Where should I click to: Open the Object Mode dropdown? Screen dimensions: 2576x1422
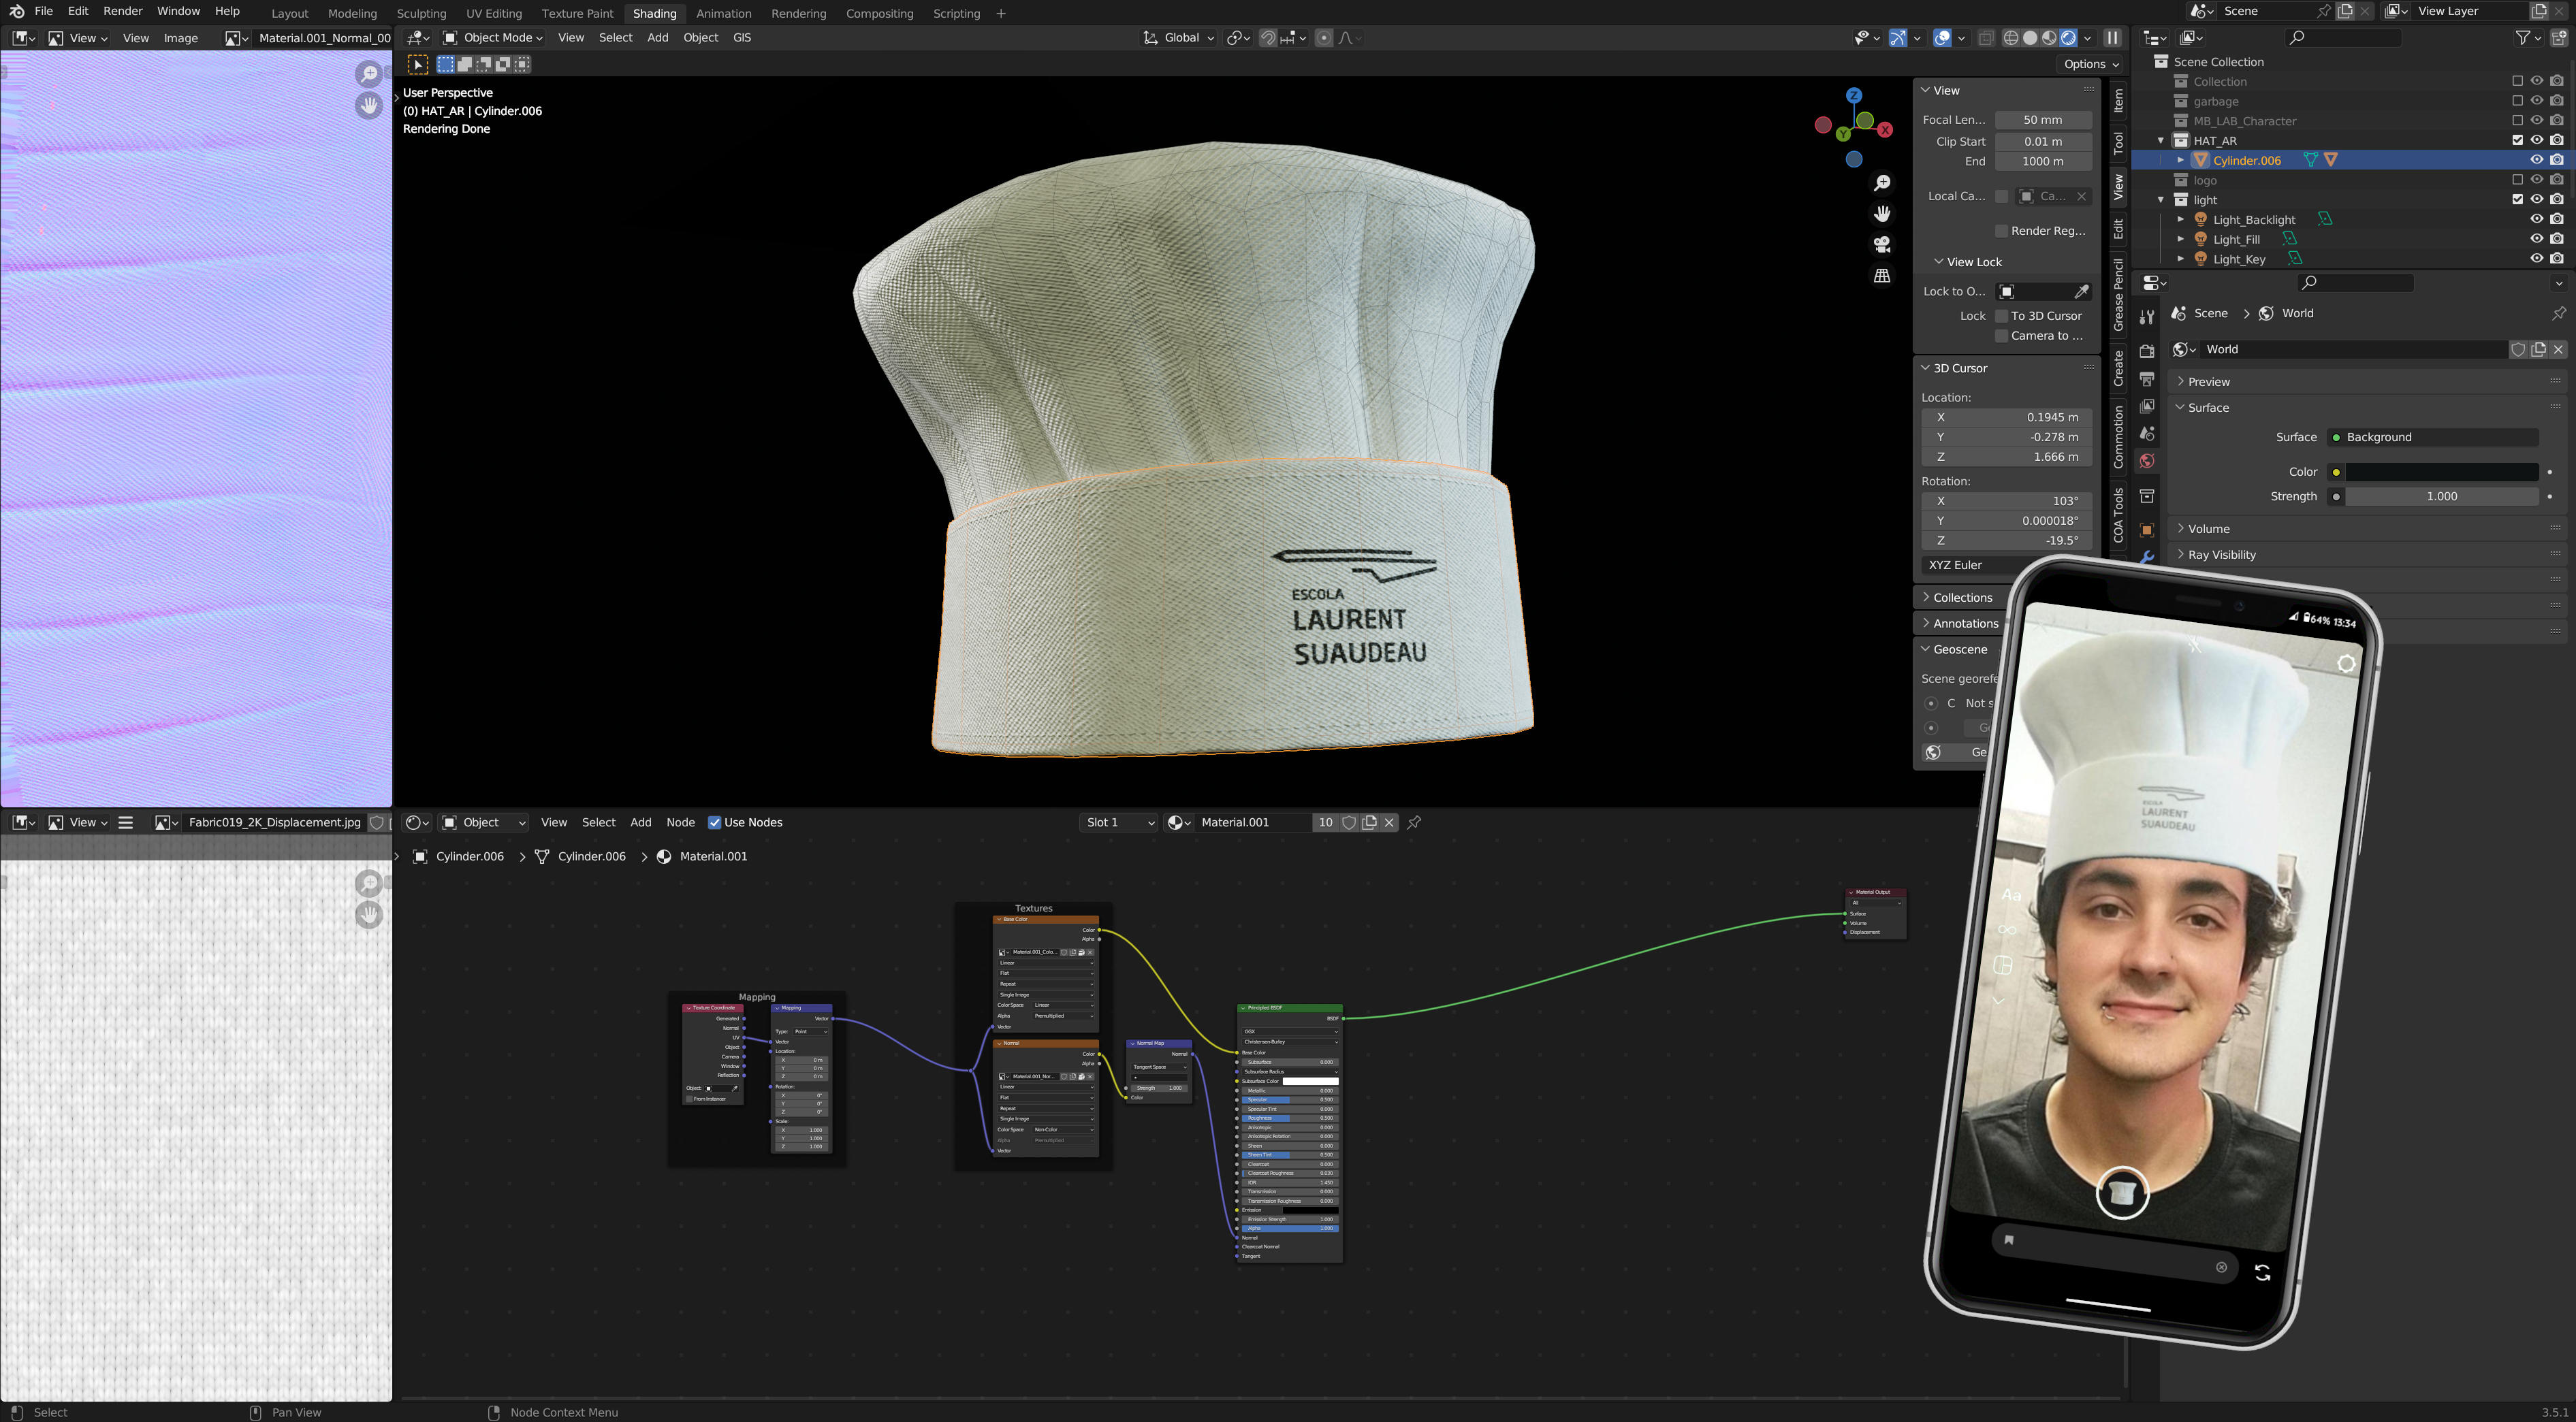click(x=493, y=38)
